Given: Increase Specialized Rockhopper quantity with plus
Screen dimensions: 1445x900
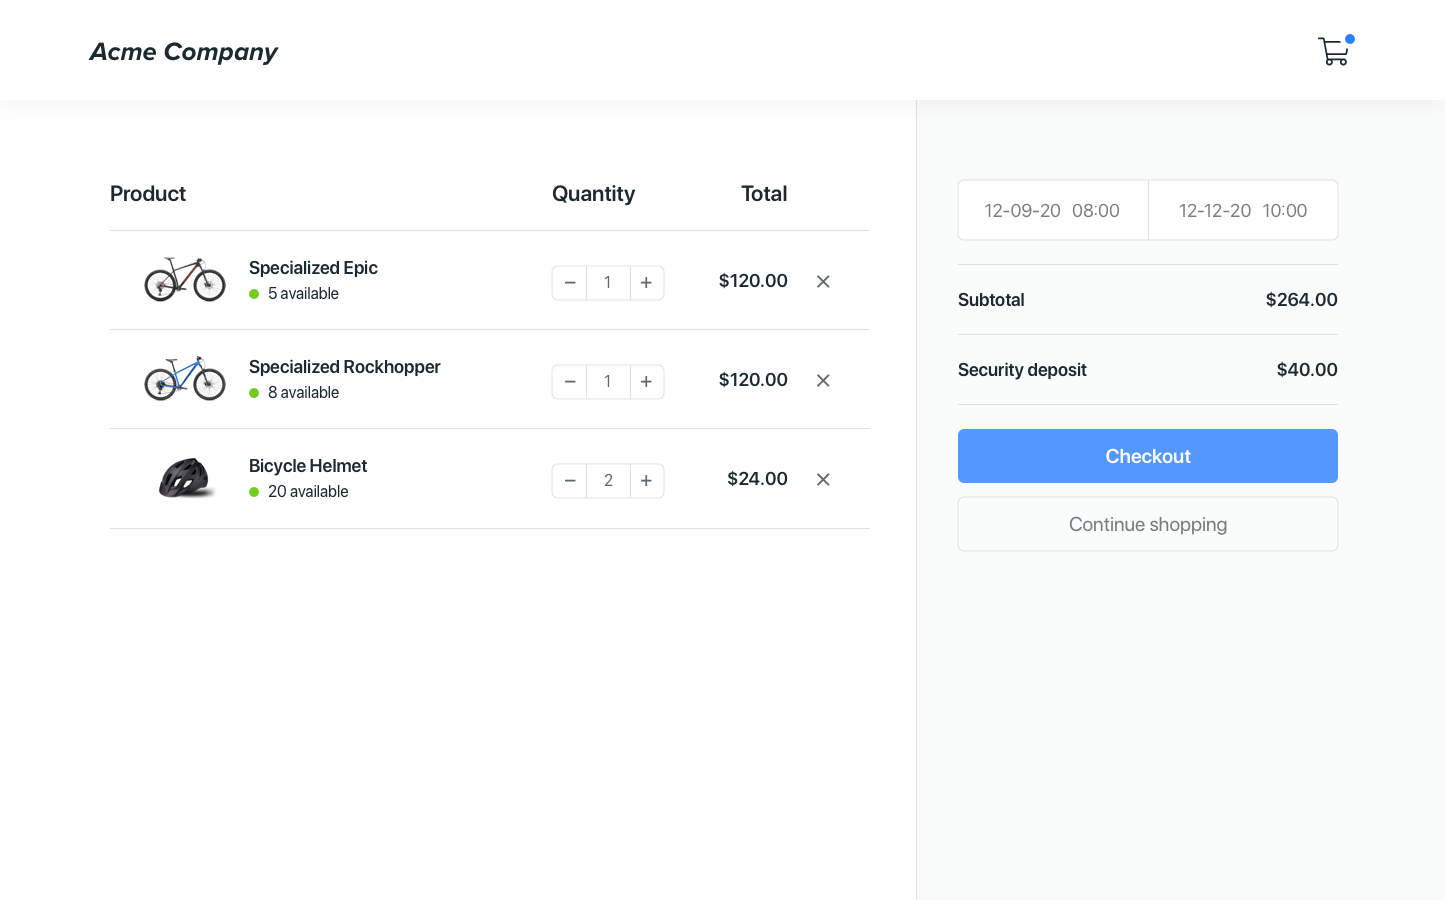Looking at the screenshot, I should (x=647, y=382).
